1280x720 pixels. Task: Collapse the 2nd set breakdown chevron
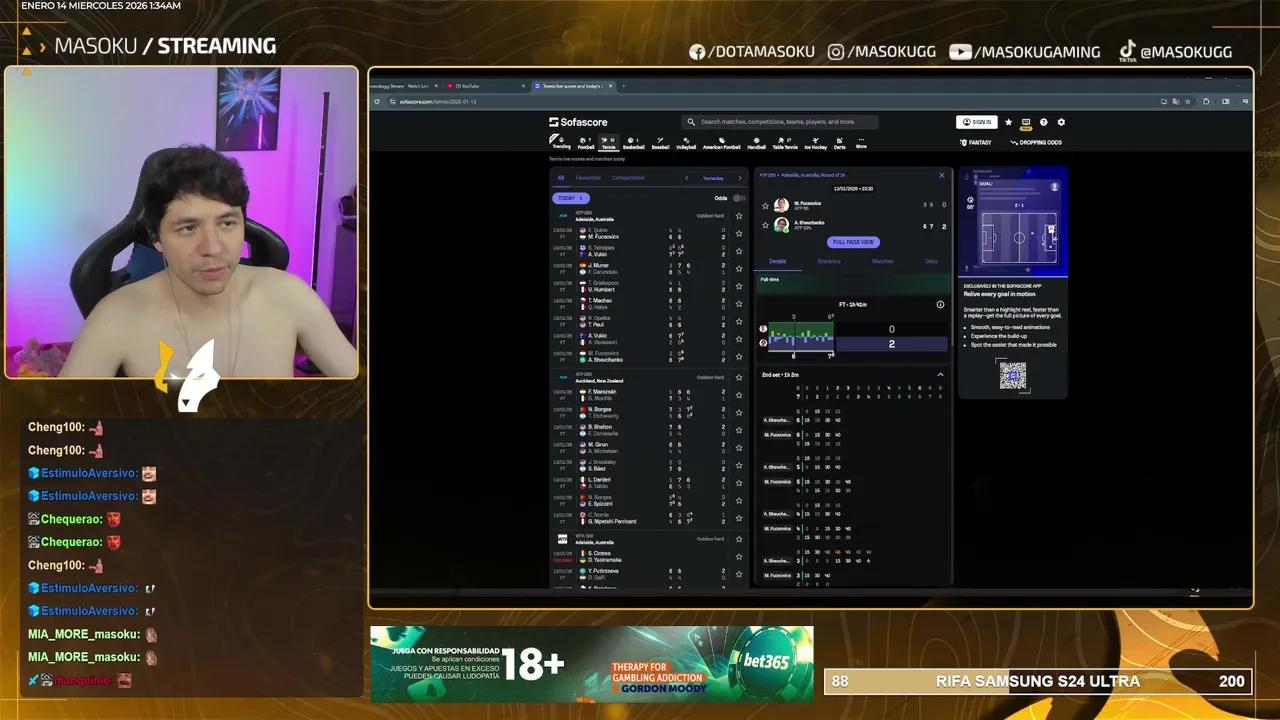pos(939,374)
